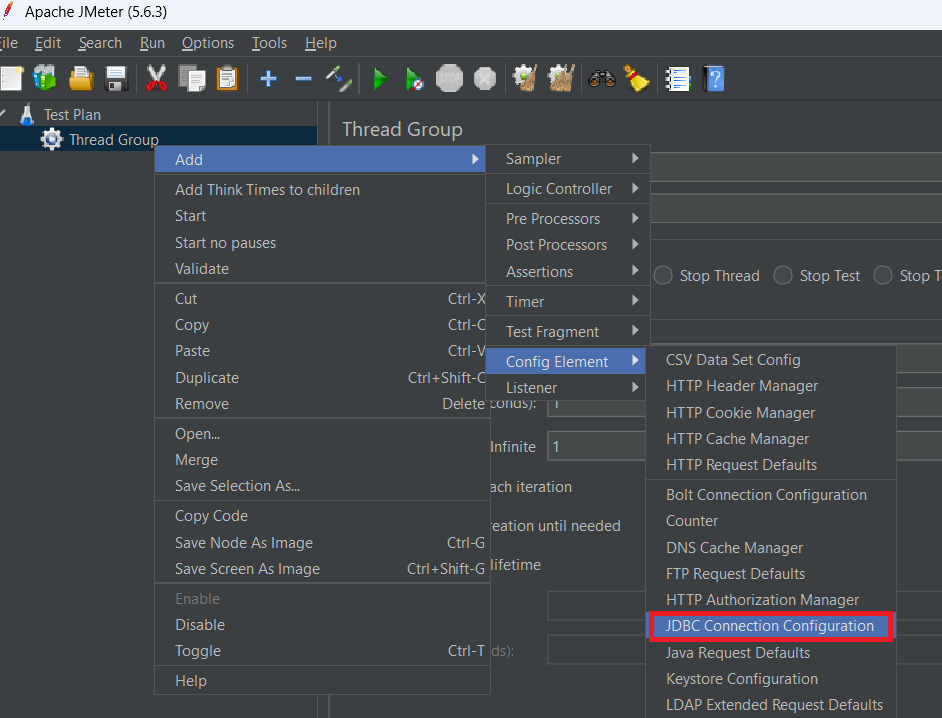Select Copy Code in context menu
The width and height of the screenshot is (942, 718).
(x=320, y=516)
